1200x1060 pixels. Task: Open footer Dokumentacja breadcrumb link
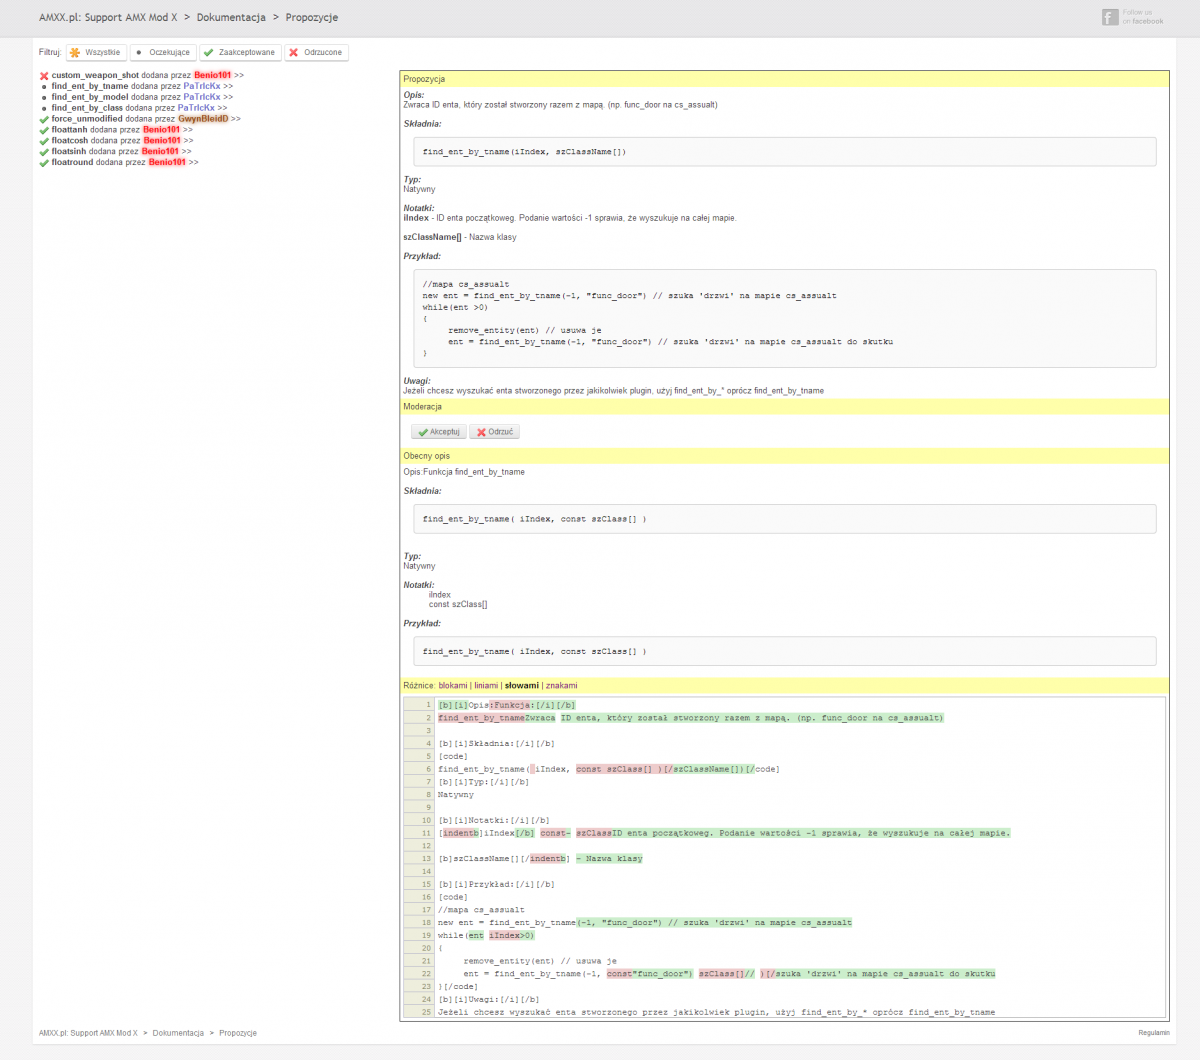[178, 1033]
